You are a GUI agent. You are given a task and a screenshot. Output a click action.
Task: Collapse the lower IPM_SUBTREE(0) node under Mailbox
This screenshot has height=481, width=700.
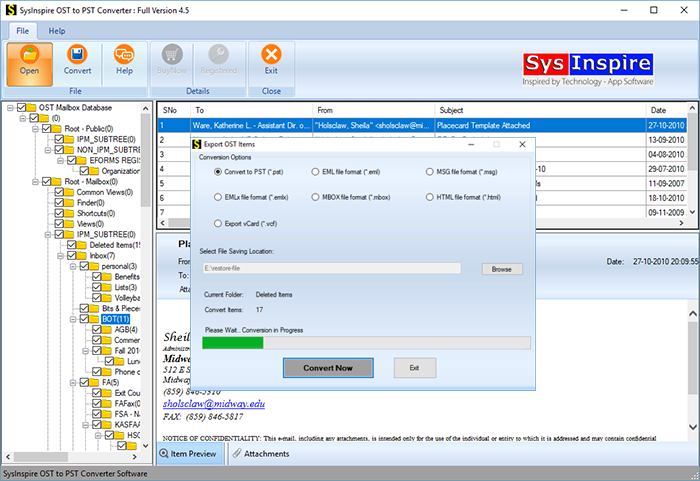point(48,235)
